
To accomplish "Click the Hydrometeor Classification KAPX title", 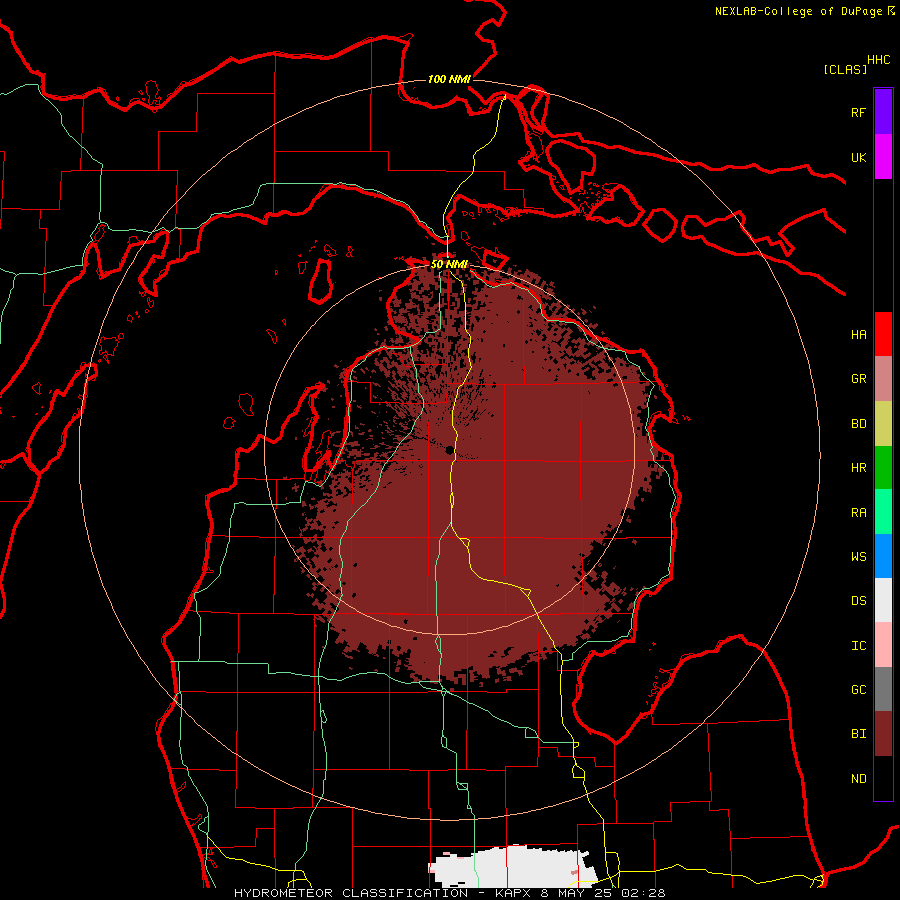I will point(449,893).
